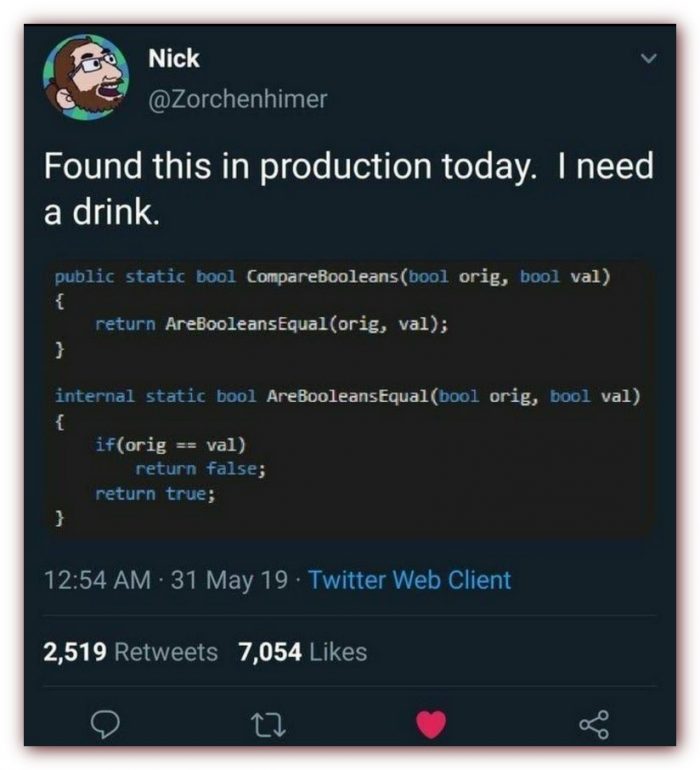This screenshot has height=770, width=700.
Task: Open the Twitter Web Client link
Action: (410, 580)
